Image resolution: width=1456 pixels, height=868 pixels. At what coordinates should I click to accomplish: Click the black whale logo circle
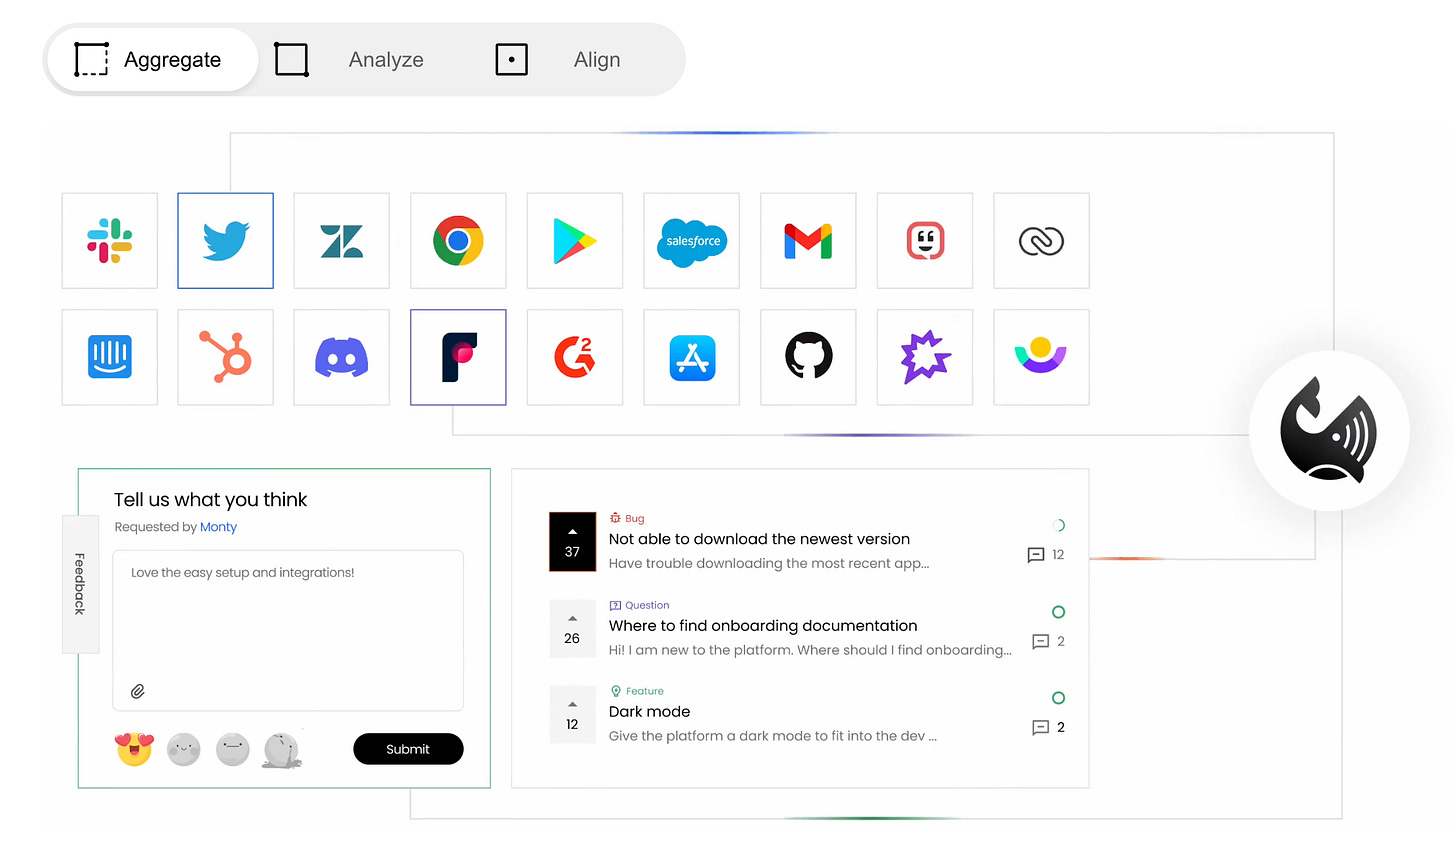pos(1329,431)
